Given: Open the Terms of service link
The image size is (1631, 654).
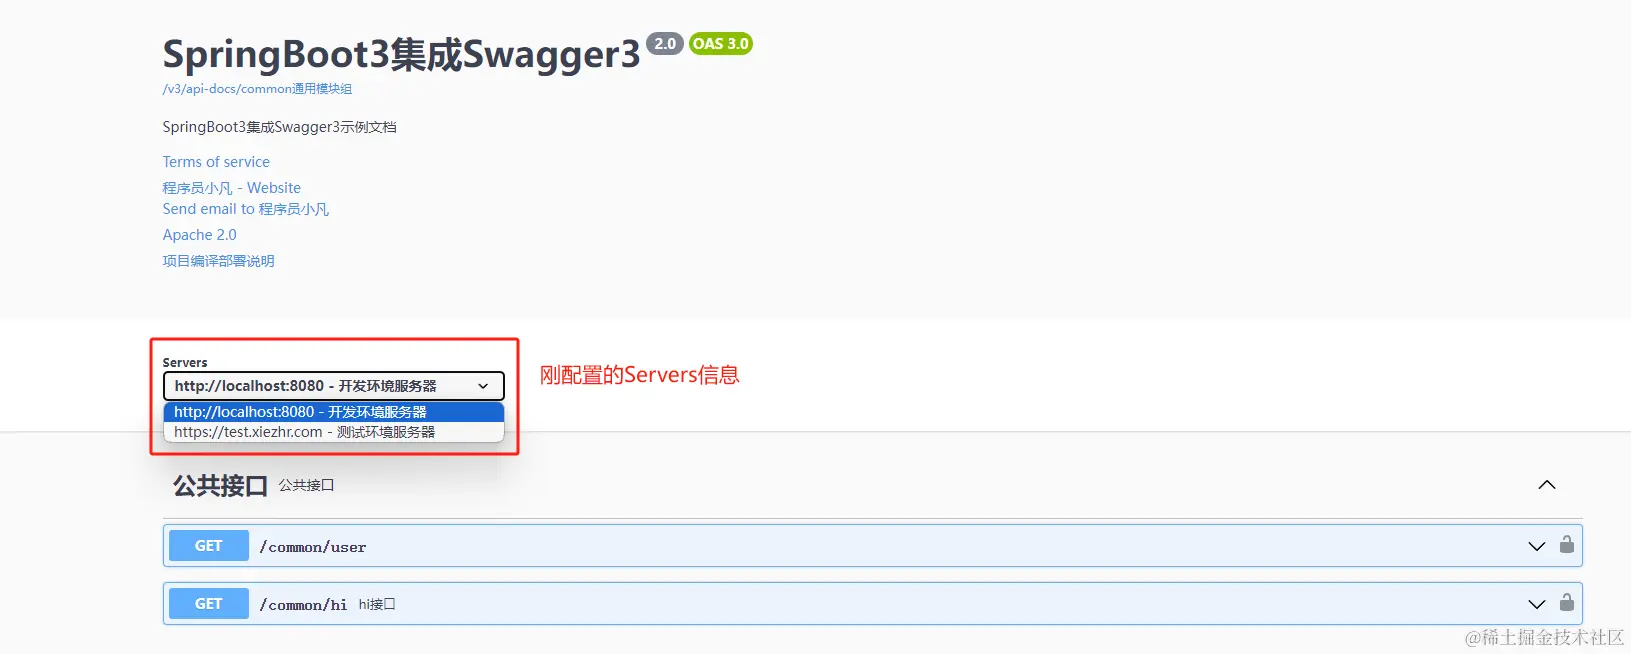Looking at the screenshot, I should pyautogui.click(x=216, y=162).
